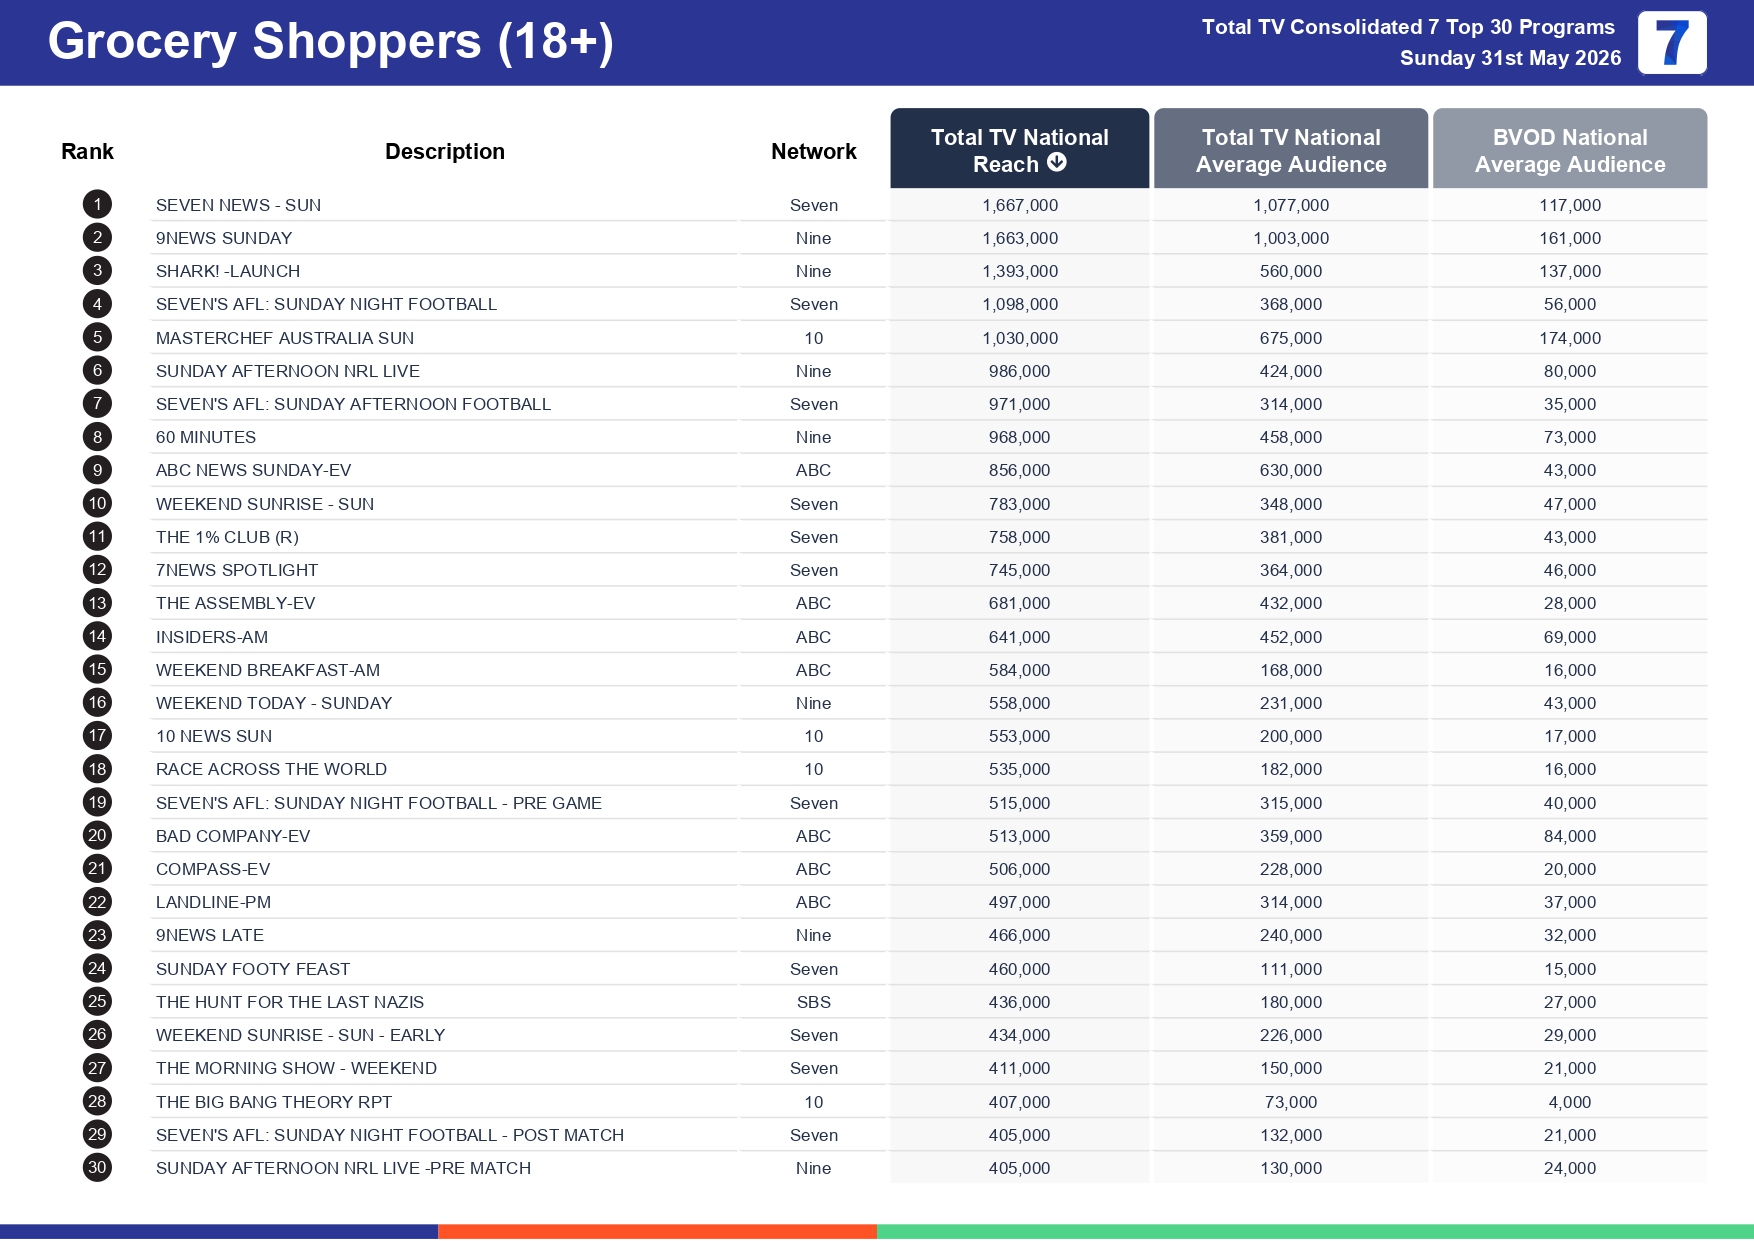Select the average audience figure 675,000
Image resolution: width=1754 pixels, height=1241 pixels.
(x=1291, y=338)
